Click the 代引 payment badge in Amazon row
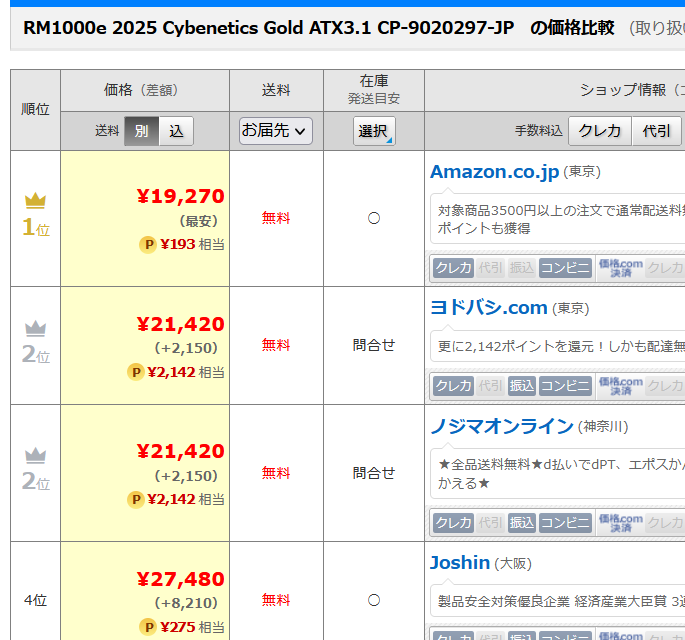Screen dimensions: 685x640 tap(490, 268)
